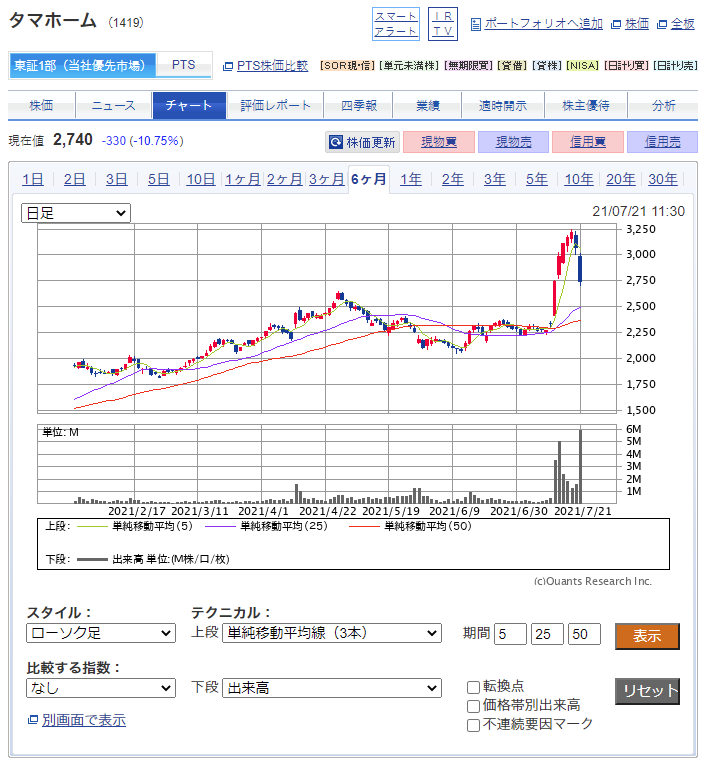Select the 3ヶ月 chart period

327,179
